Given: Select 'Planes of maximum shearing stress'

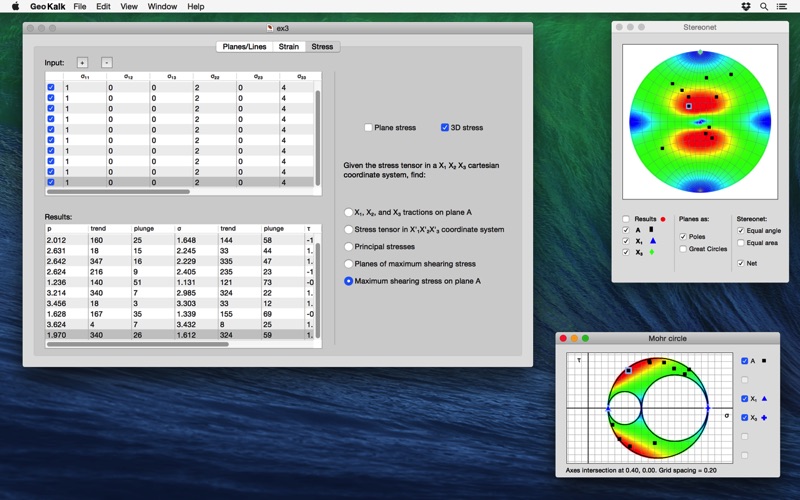Looking at the screenshot, I should point(348,264).
